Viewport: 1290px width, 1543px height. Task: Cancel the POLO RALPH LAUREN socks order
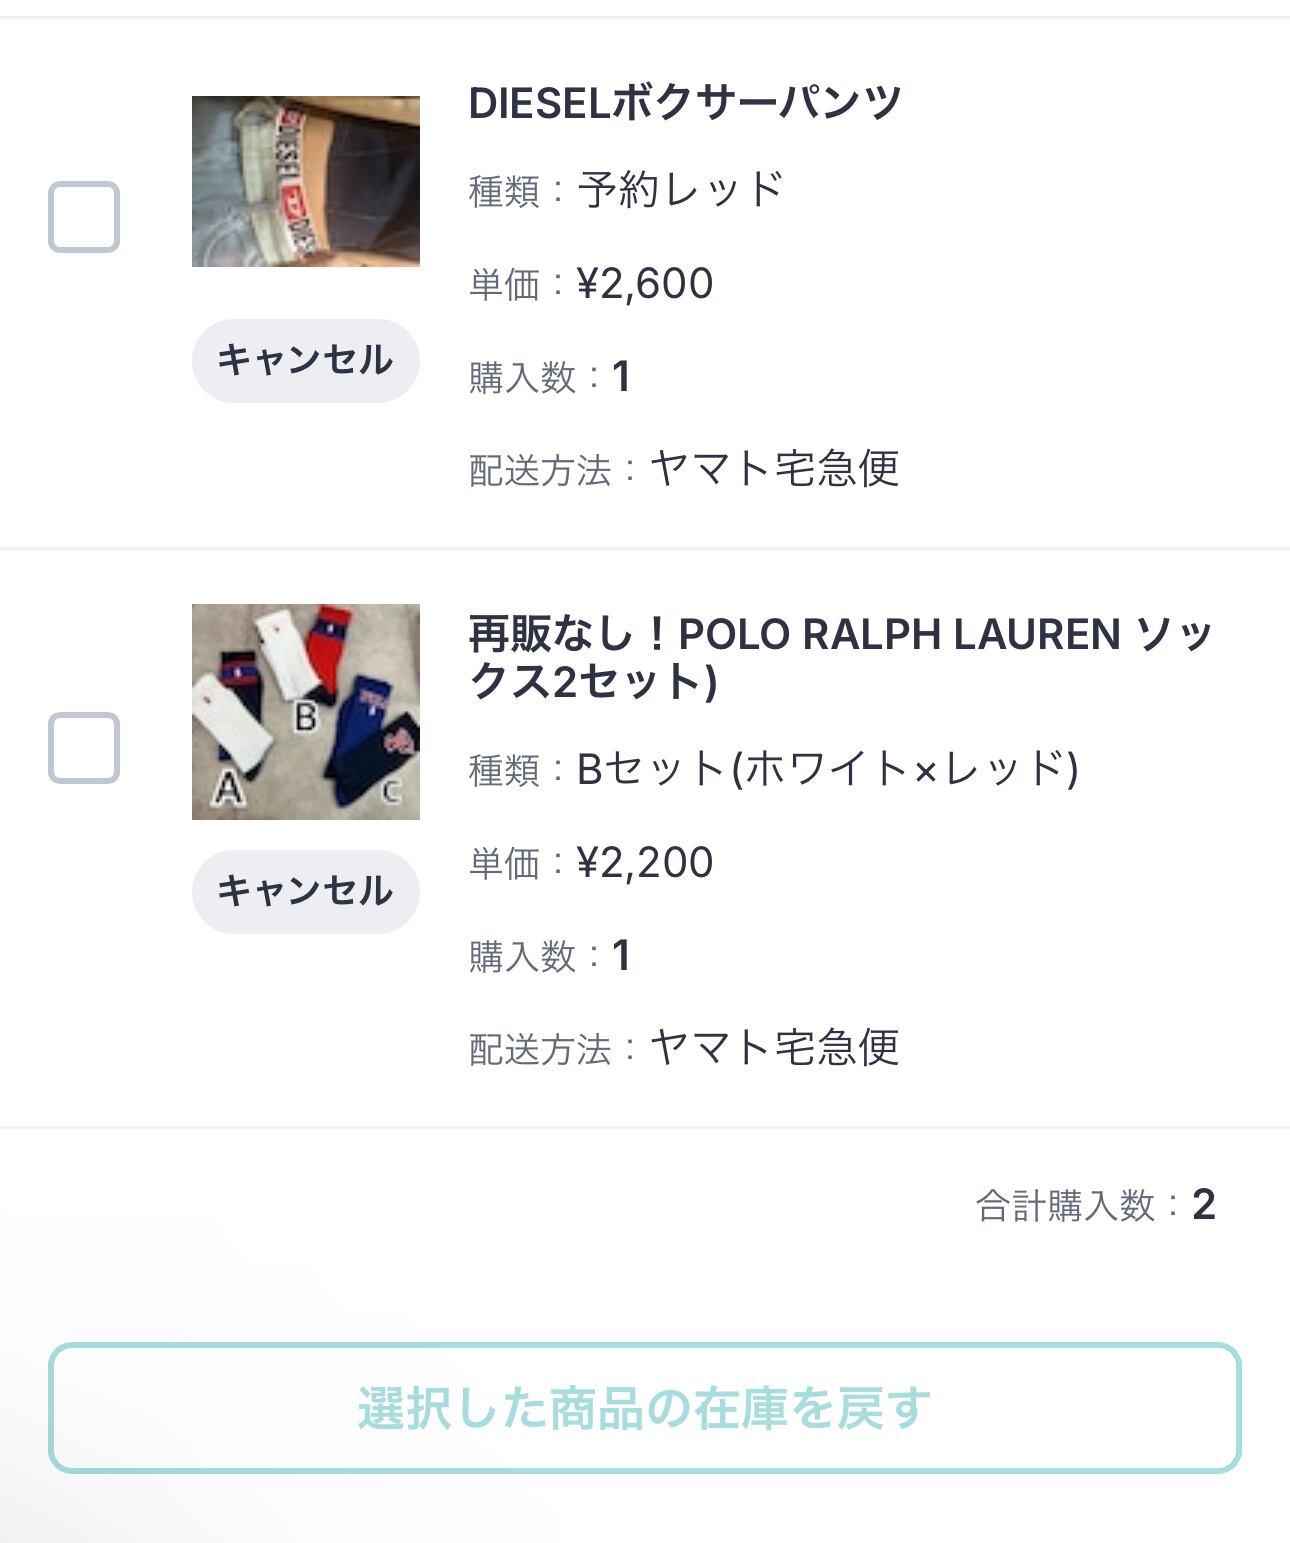[305, 892]
